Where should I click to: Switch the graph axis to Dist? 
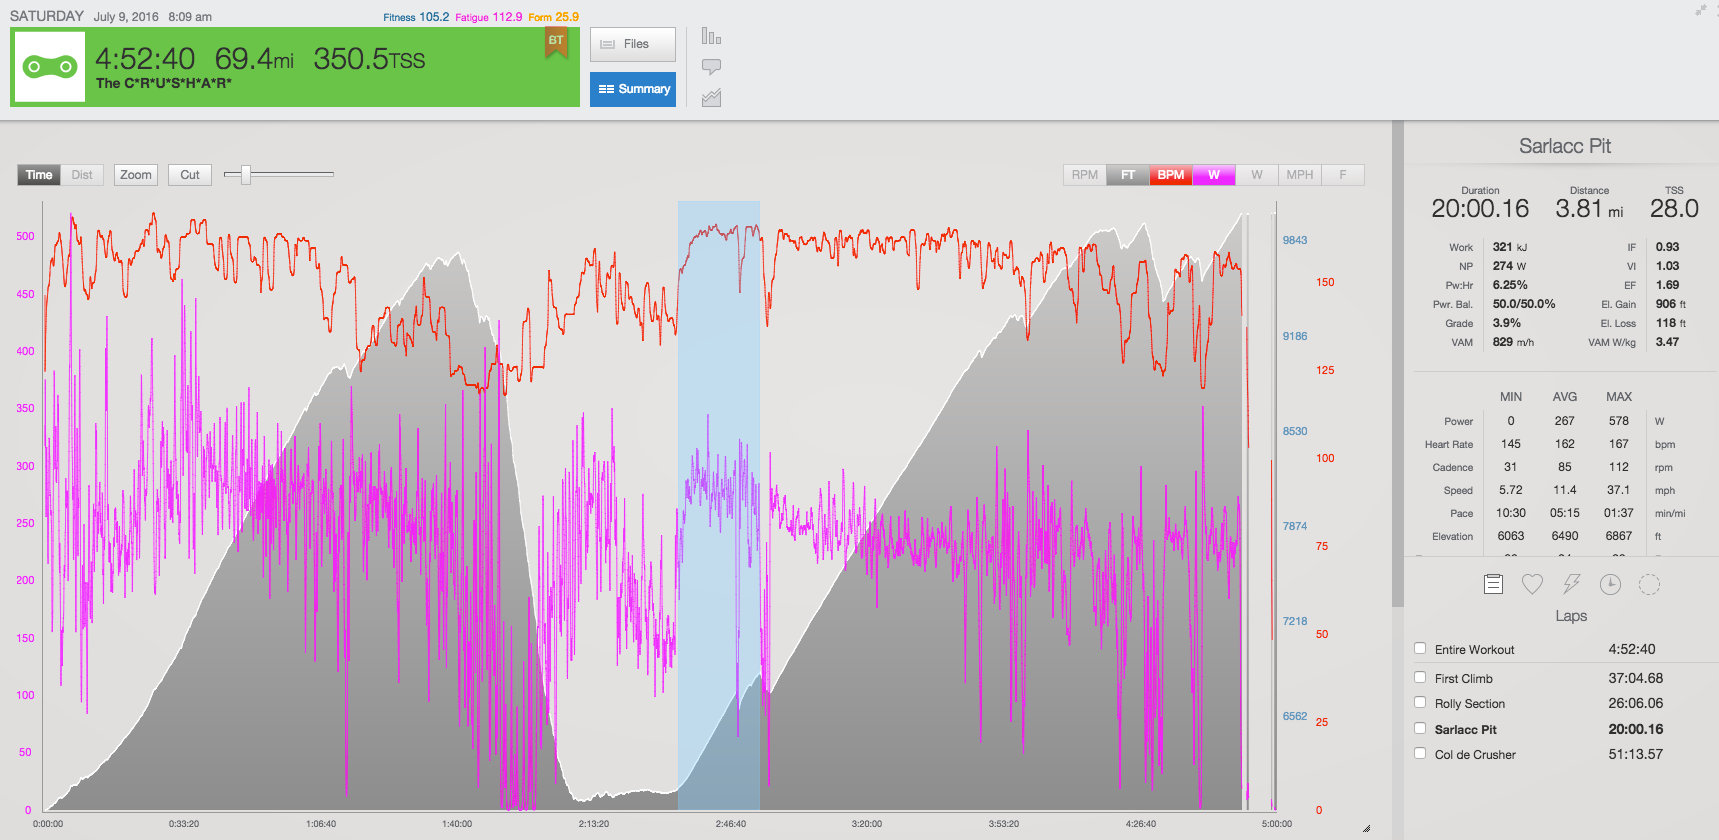point(82,175)
